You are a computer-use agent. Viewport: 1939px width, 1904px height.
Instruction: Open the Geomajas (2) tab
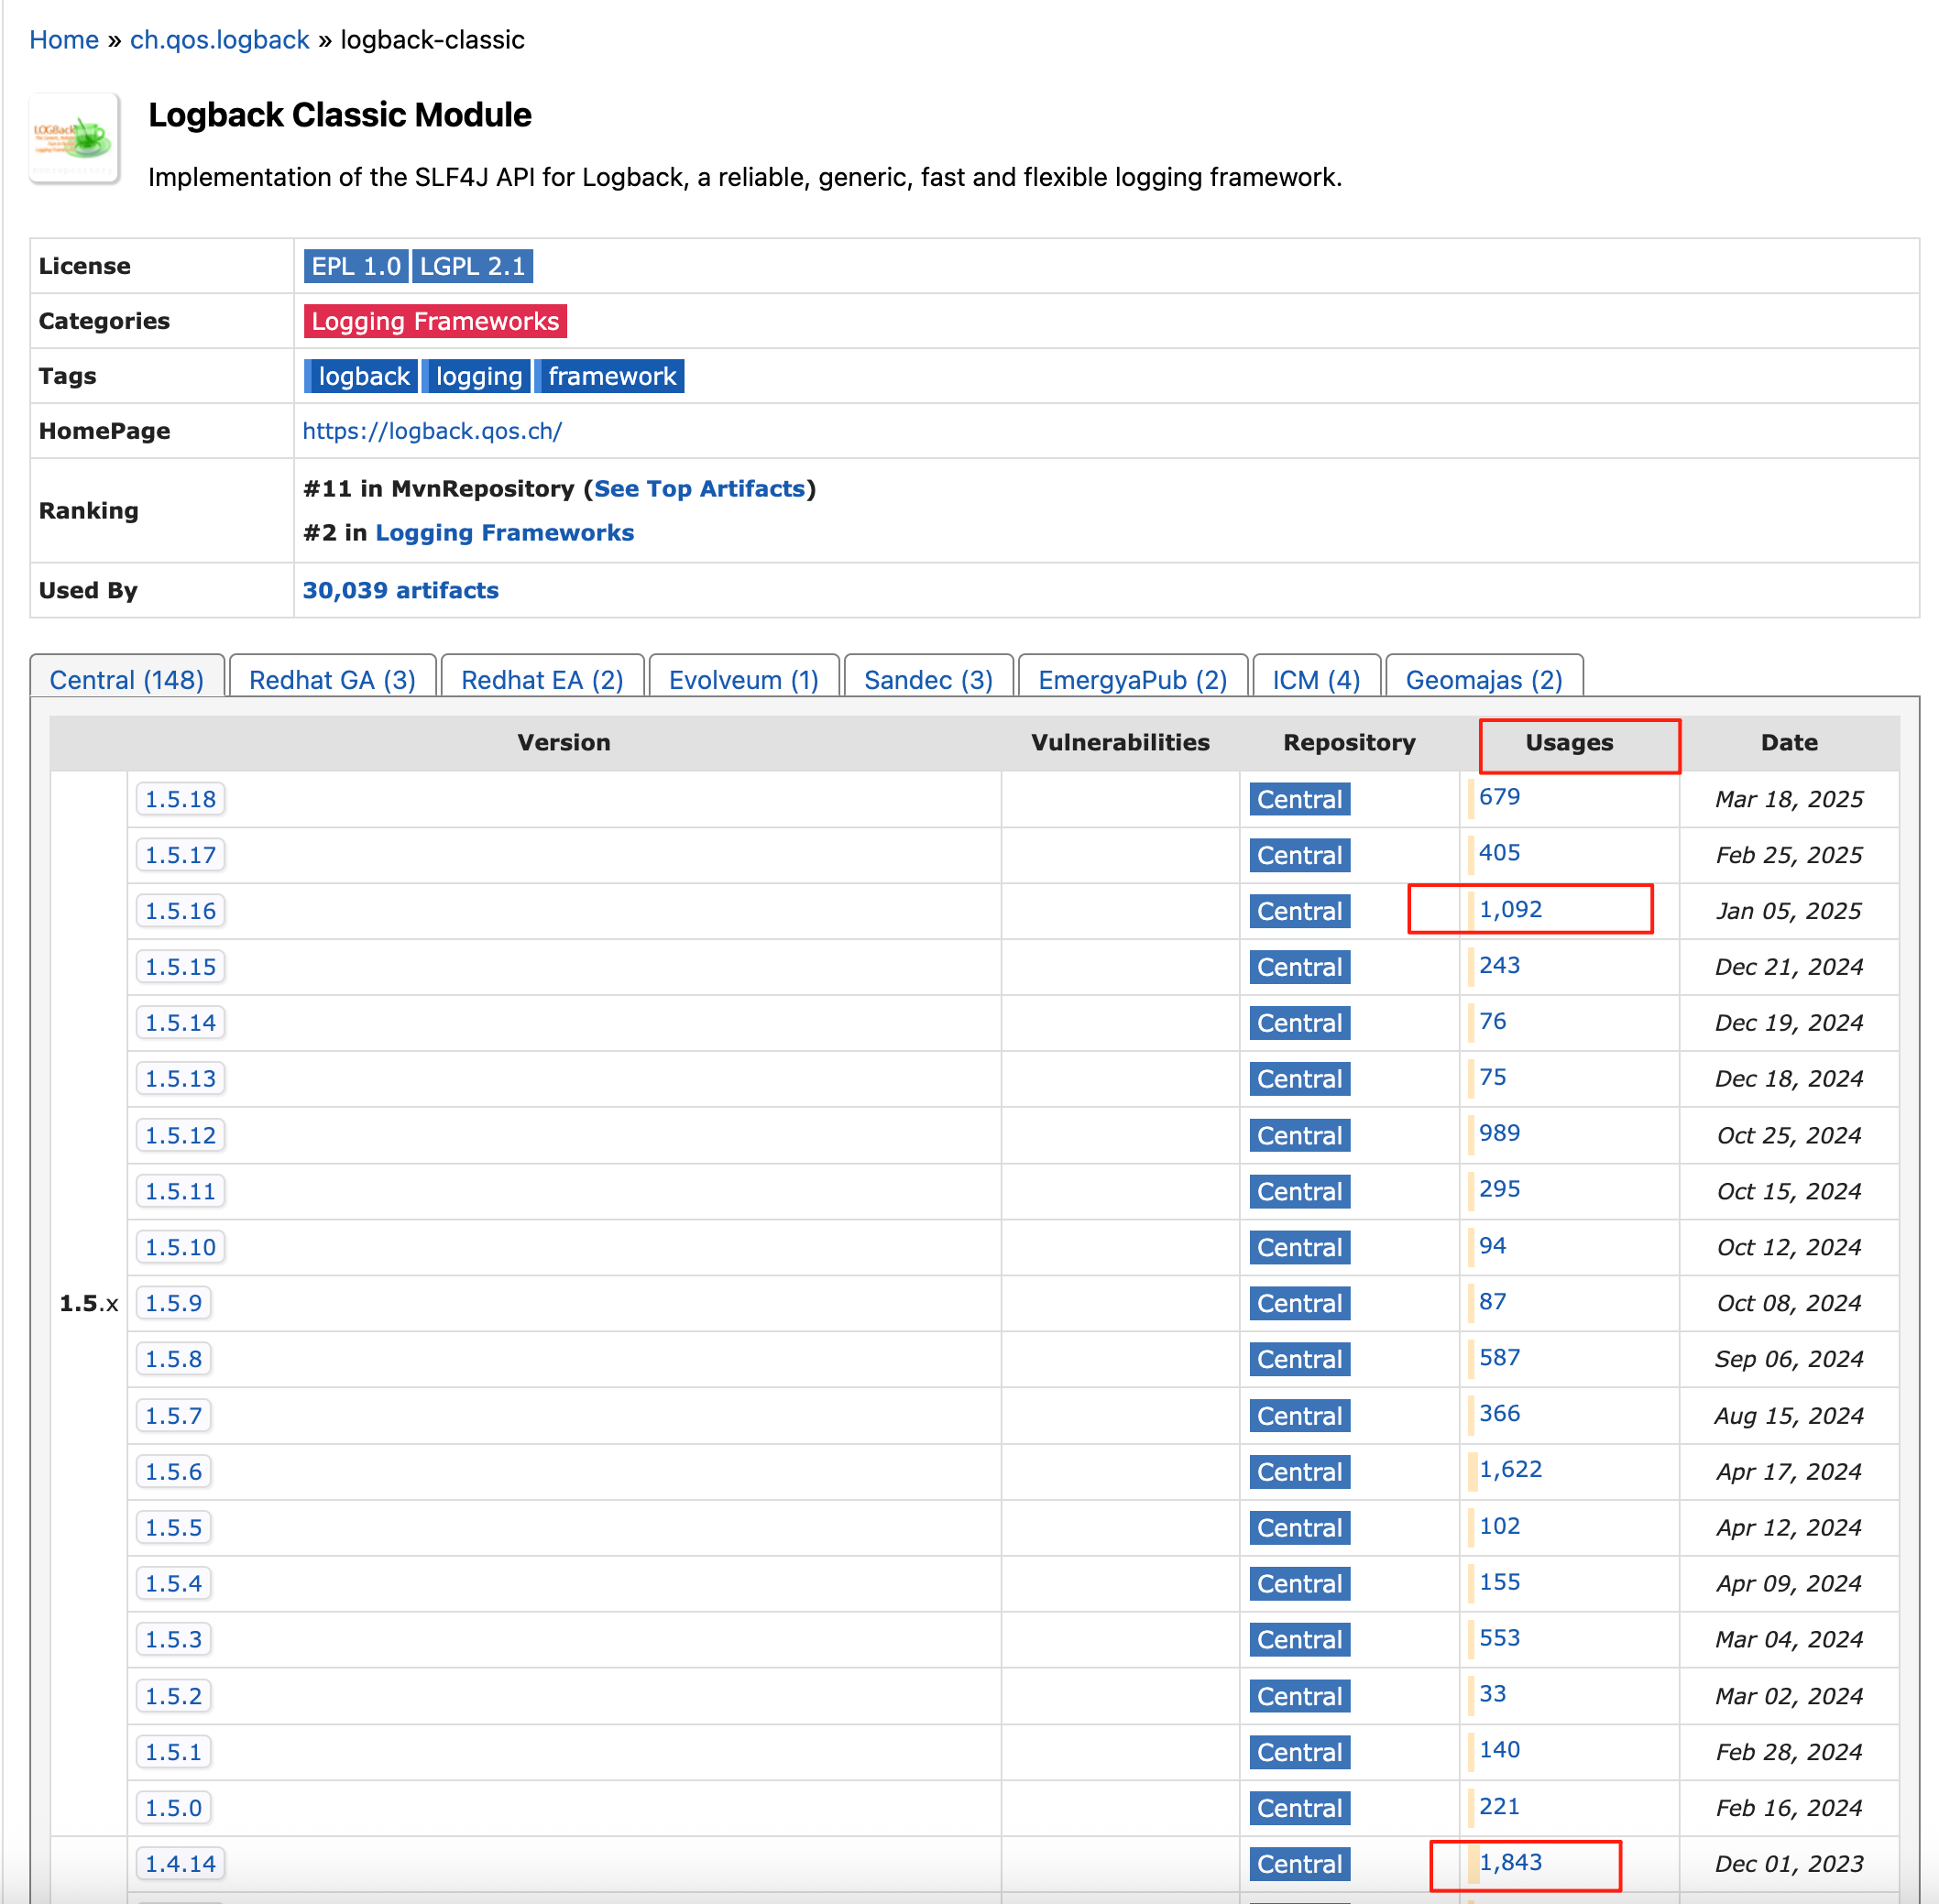click(x=1483, y=680)
